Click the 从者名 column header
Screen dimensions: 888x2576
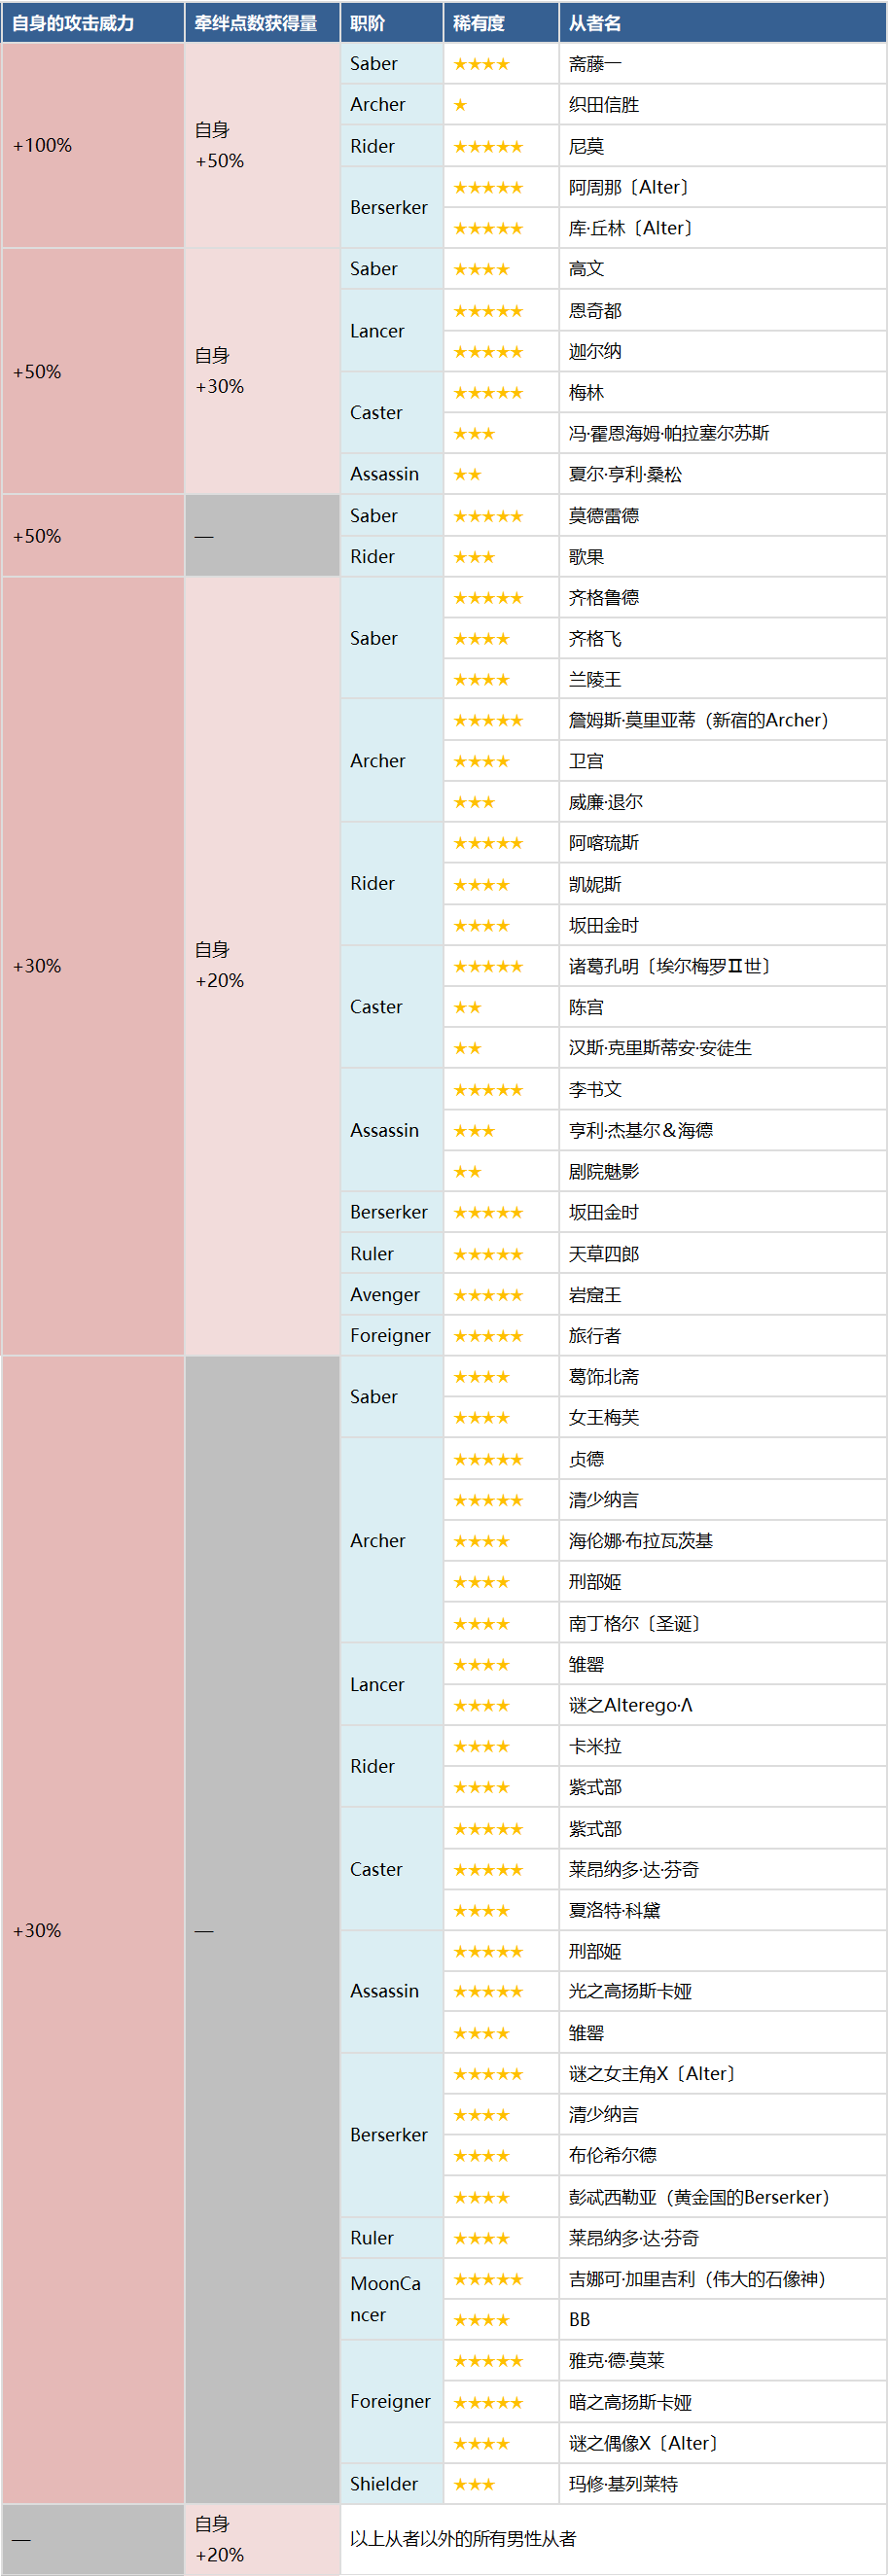point(722,23)
